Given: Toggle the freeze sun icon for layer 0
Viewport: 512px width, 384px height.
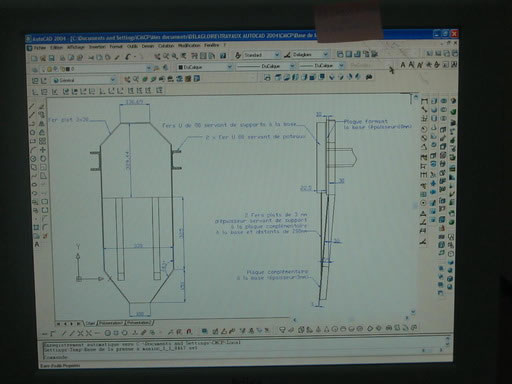Looking at the screenshot, I should tap(49, 69).
